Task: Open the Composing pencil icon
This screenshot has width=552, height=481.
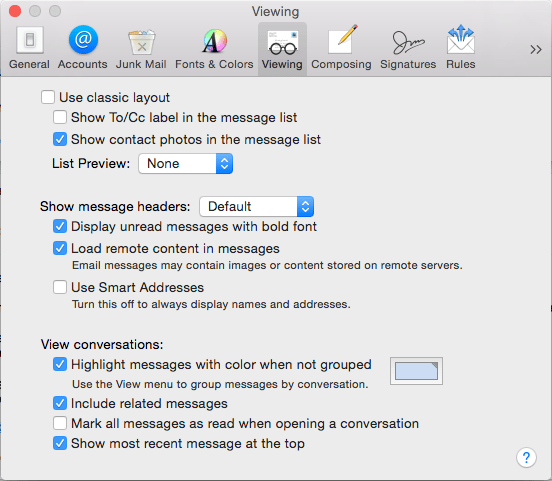Action: [341, 39]
